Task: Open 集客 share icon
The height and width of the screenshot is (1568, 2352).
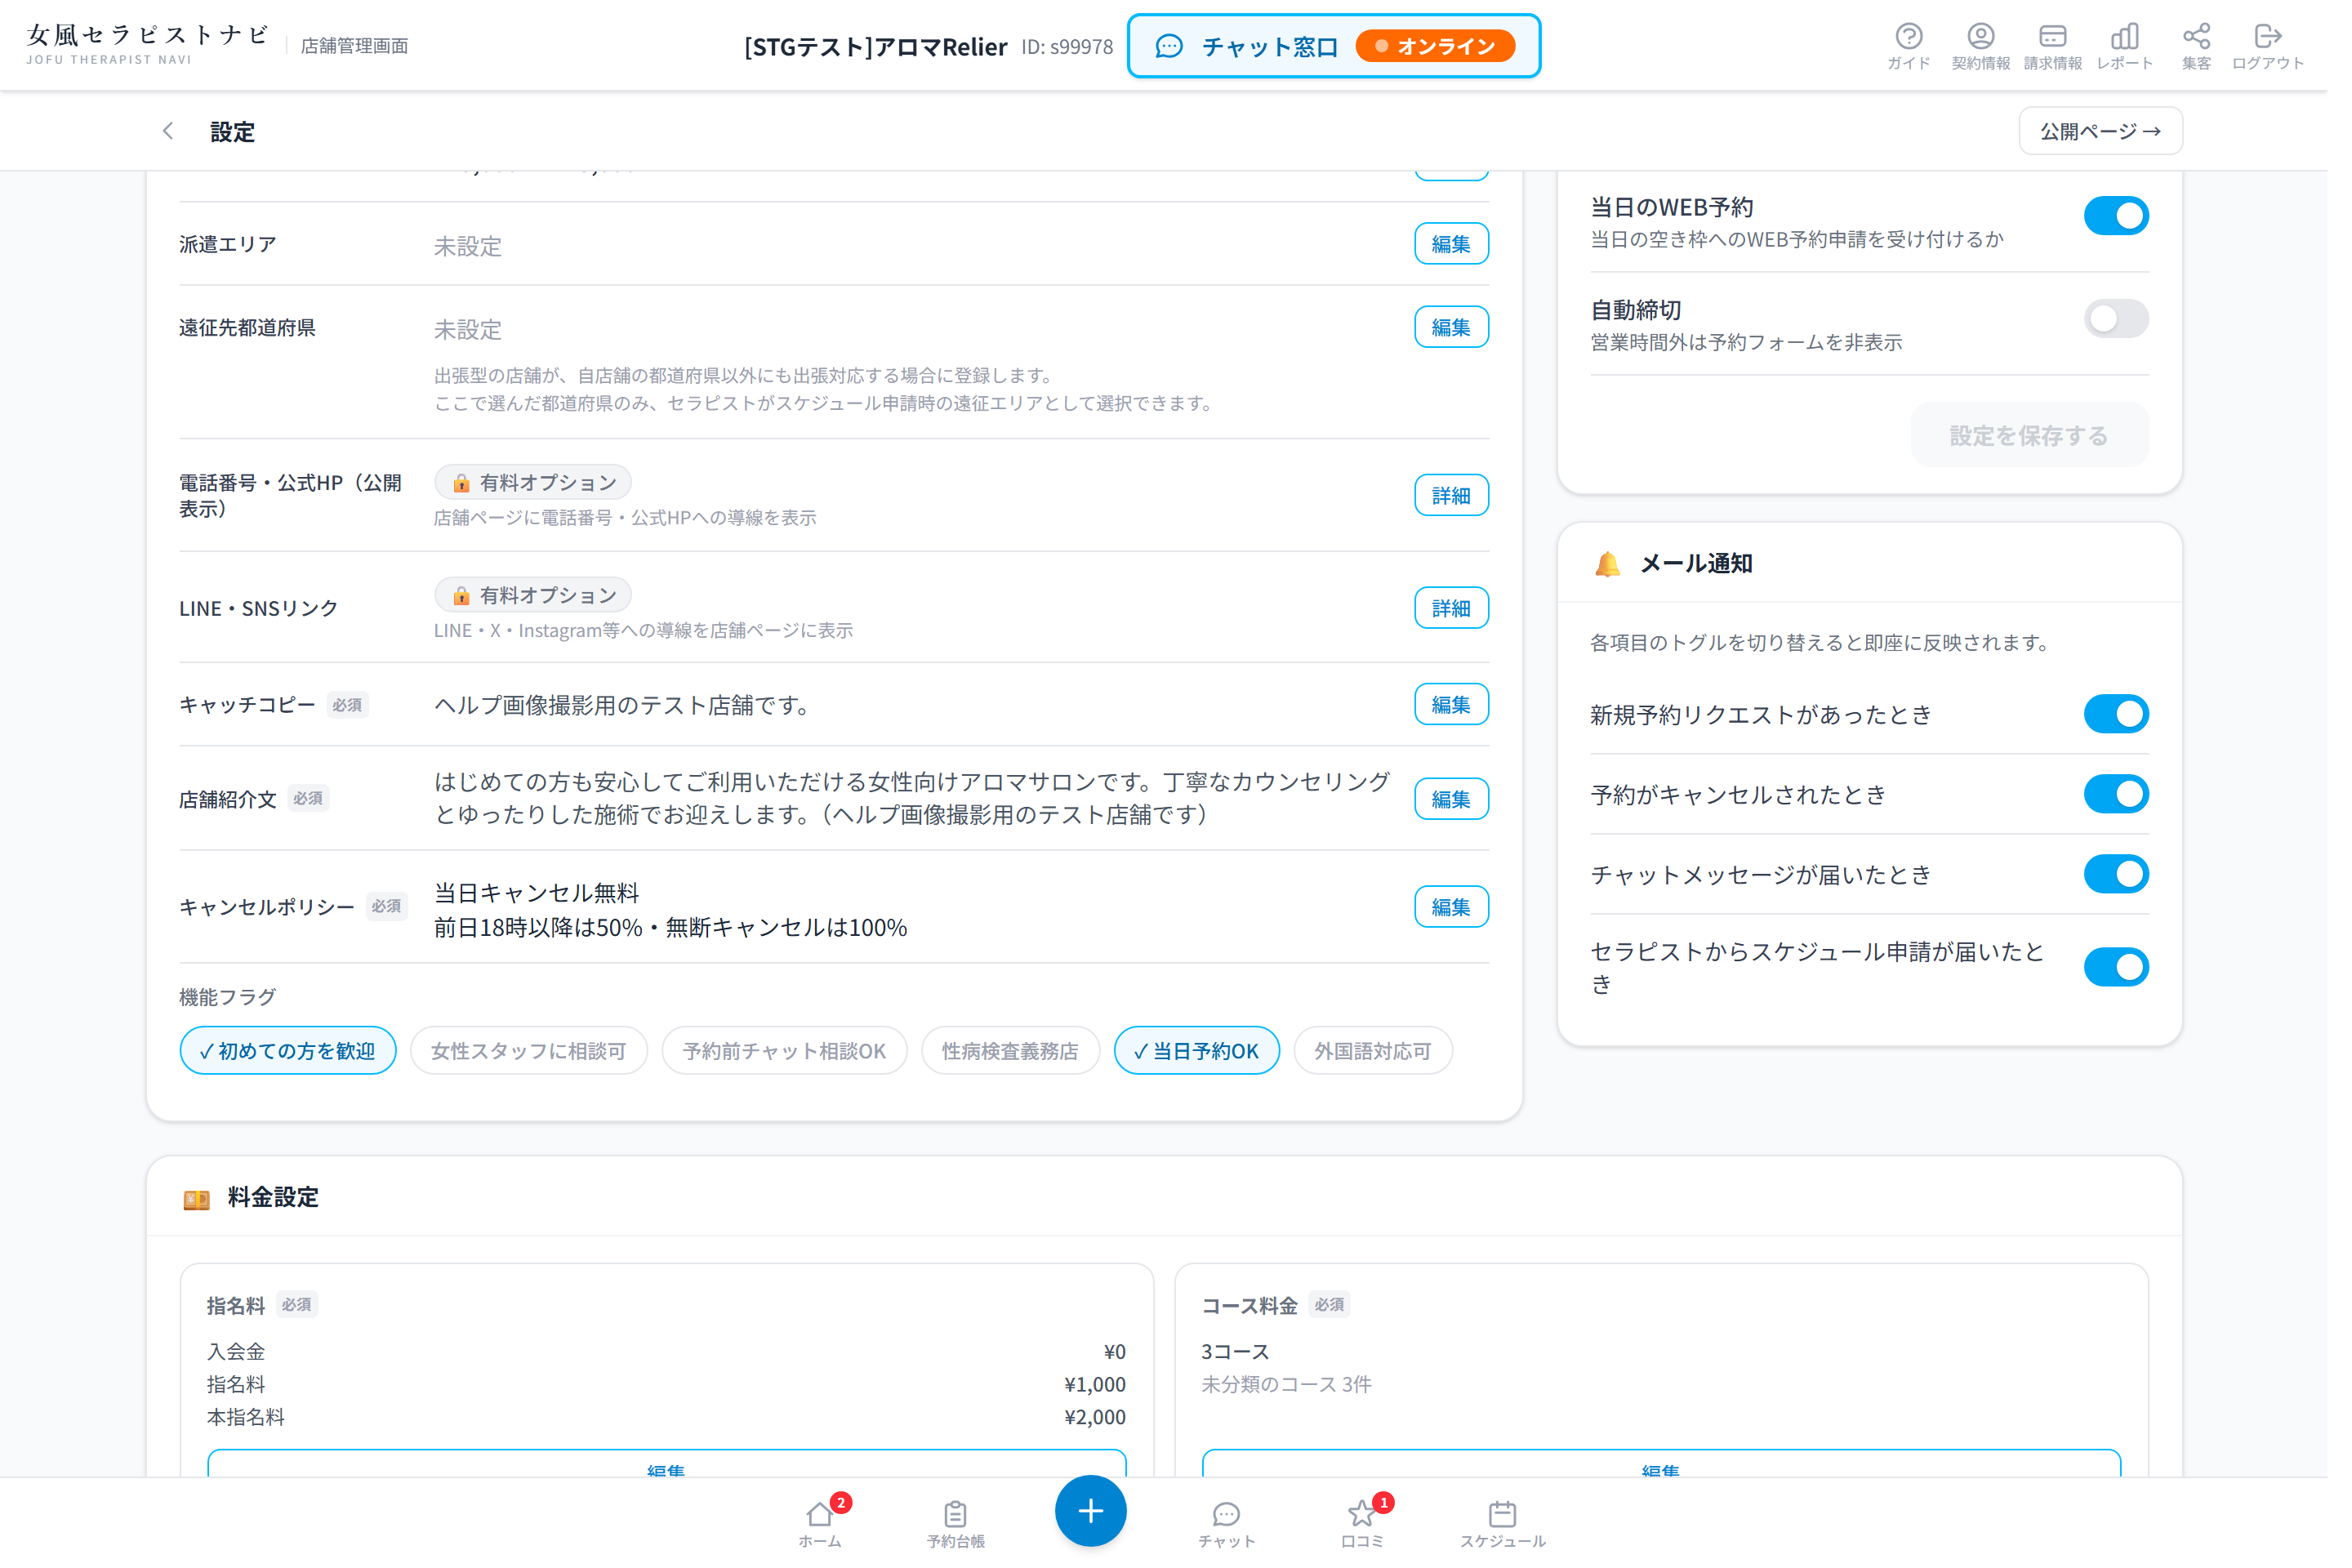Action: click(2219, 46)
